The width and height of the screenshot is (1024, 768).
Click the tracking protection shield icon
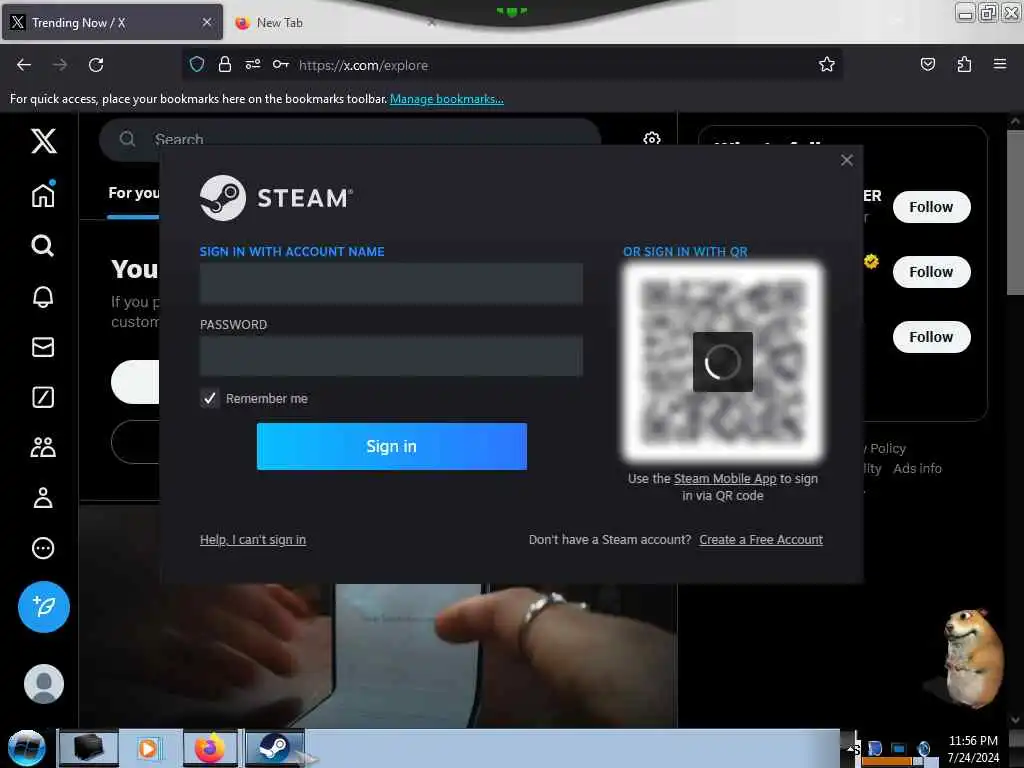click(197, 64)
